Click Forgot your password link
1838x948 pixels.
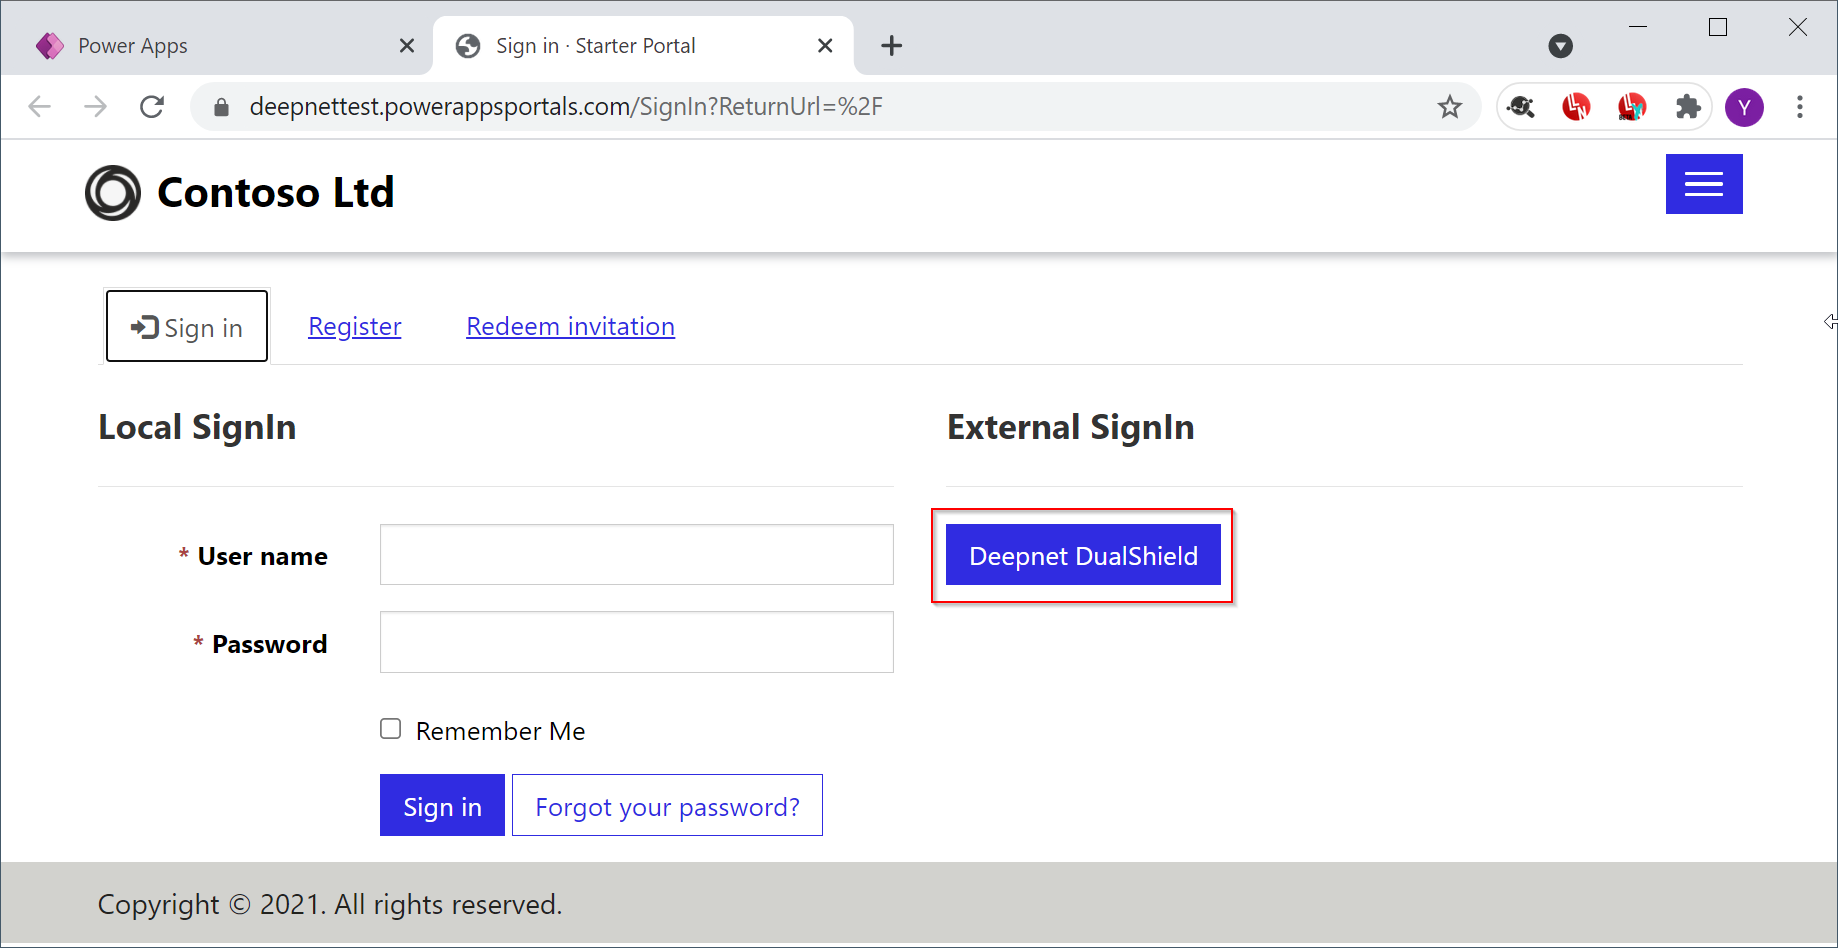point(667,806)
